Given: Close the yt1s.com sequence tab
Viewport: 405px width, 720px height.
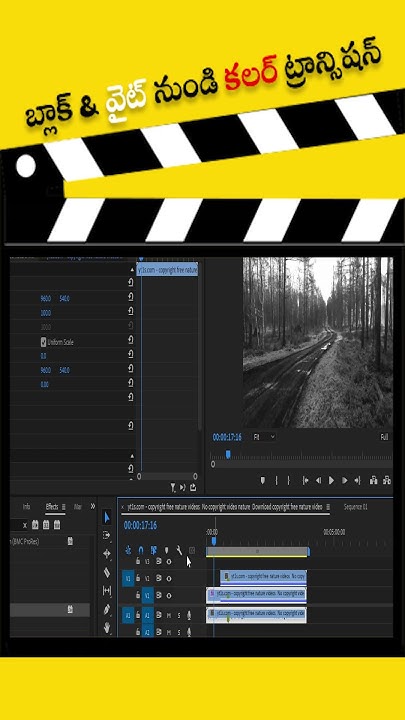Looking at the screenshot, I should coord(122,507).
